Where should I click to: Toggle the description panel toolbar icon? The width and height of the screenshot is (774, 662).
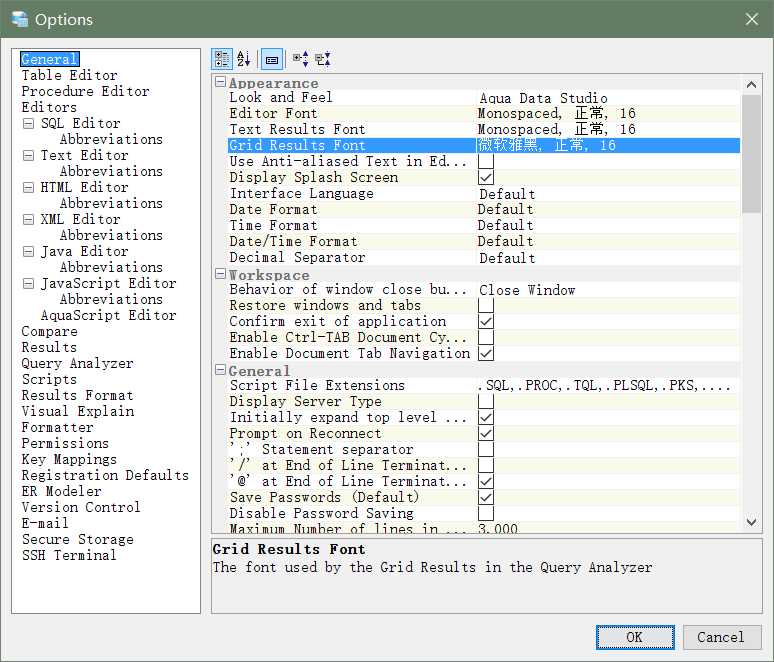pos(271,59)
